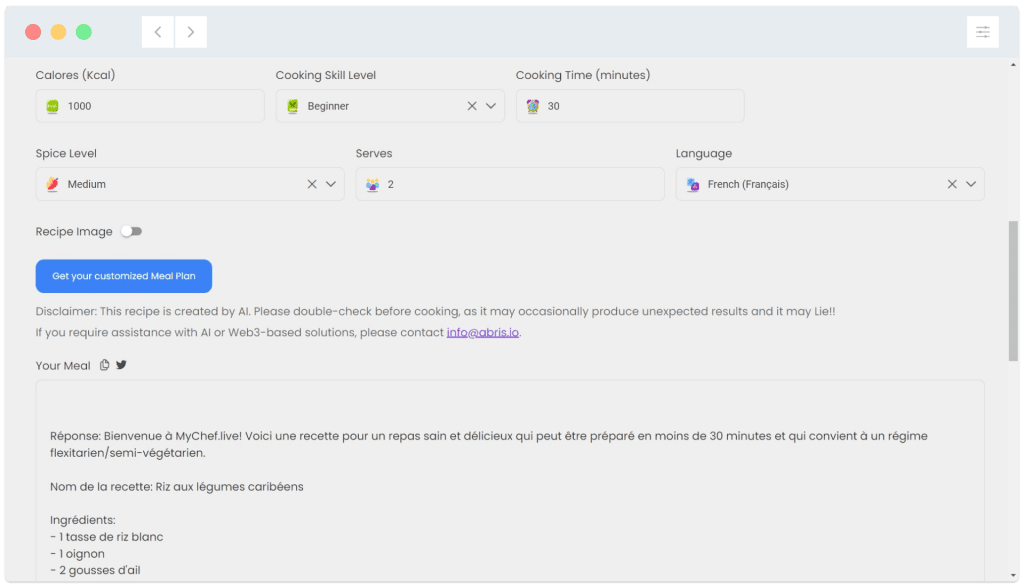Clear the Medium spice level selection
This screenshot has height=587, width=1024.
pyautogui.click(x=312, y=184)
